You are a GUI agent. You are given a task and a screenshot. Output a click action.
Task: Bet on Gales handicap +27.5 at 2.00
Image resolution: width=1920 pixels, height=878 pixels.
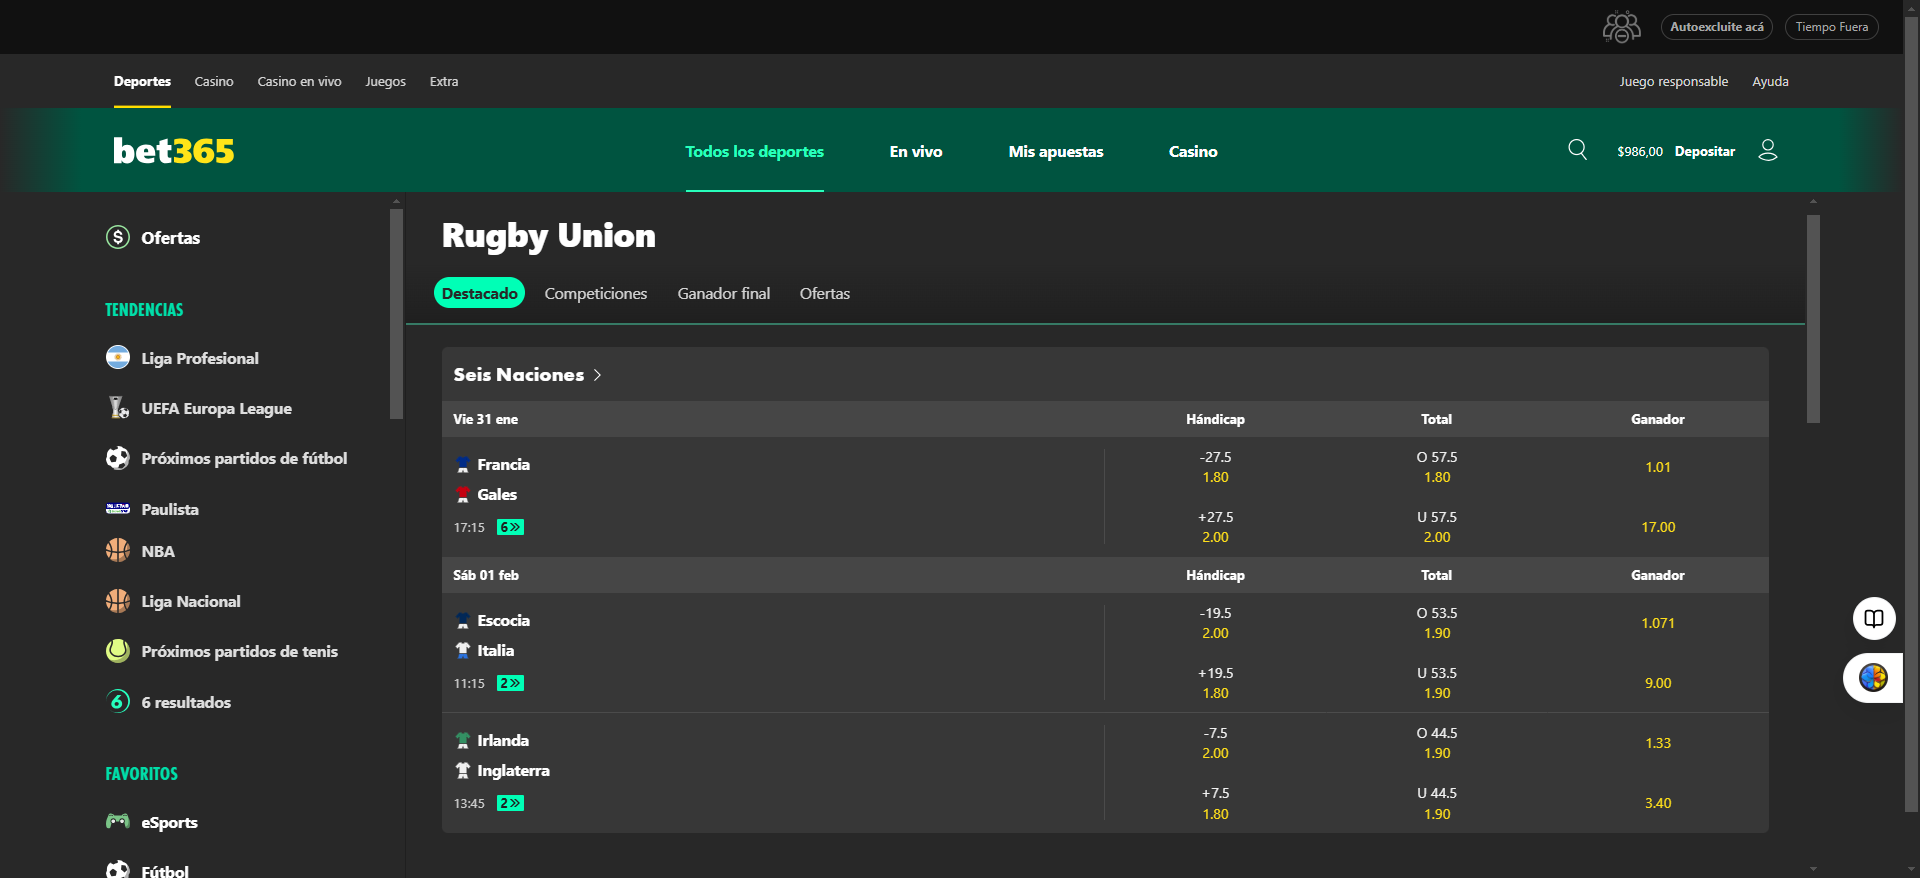click(x=1215, y=527)
